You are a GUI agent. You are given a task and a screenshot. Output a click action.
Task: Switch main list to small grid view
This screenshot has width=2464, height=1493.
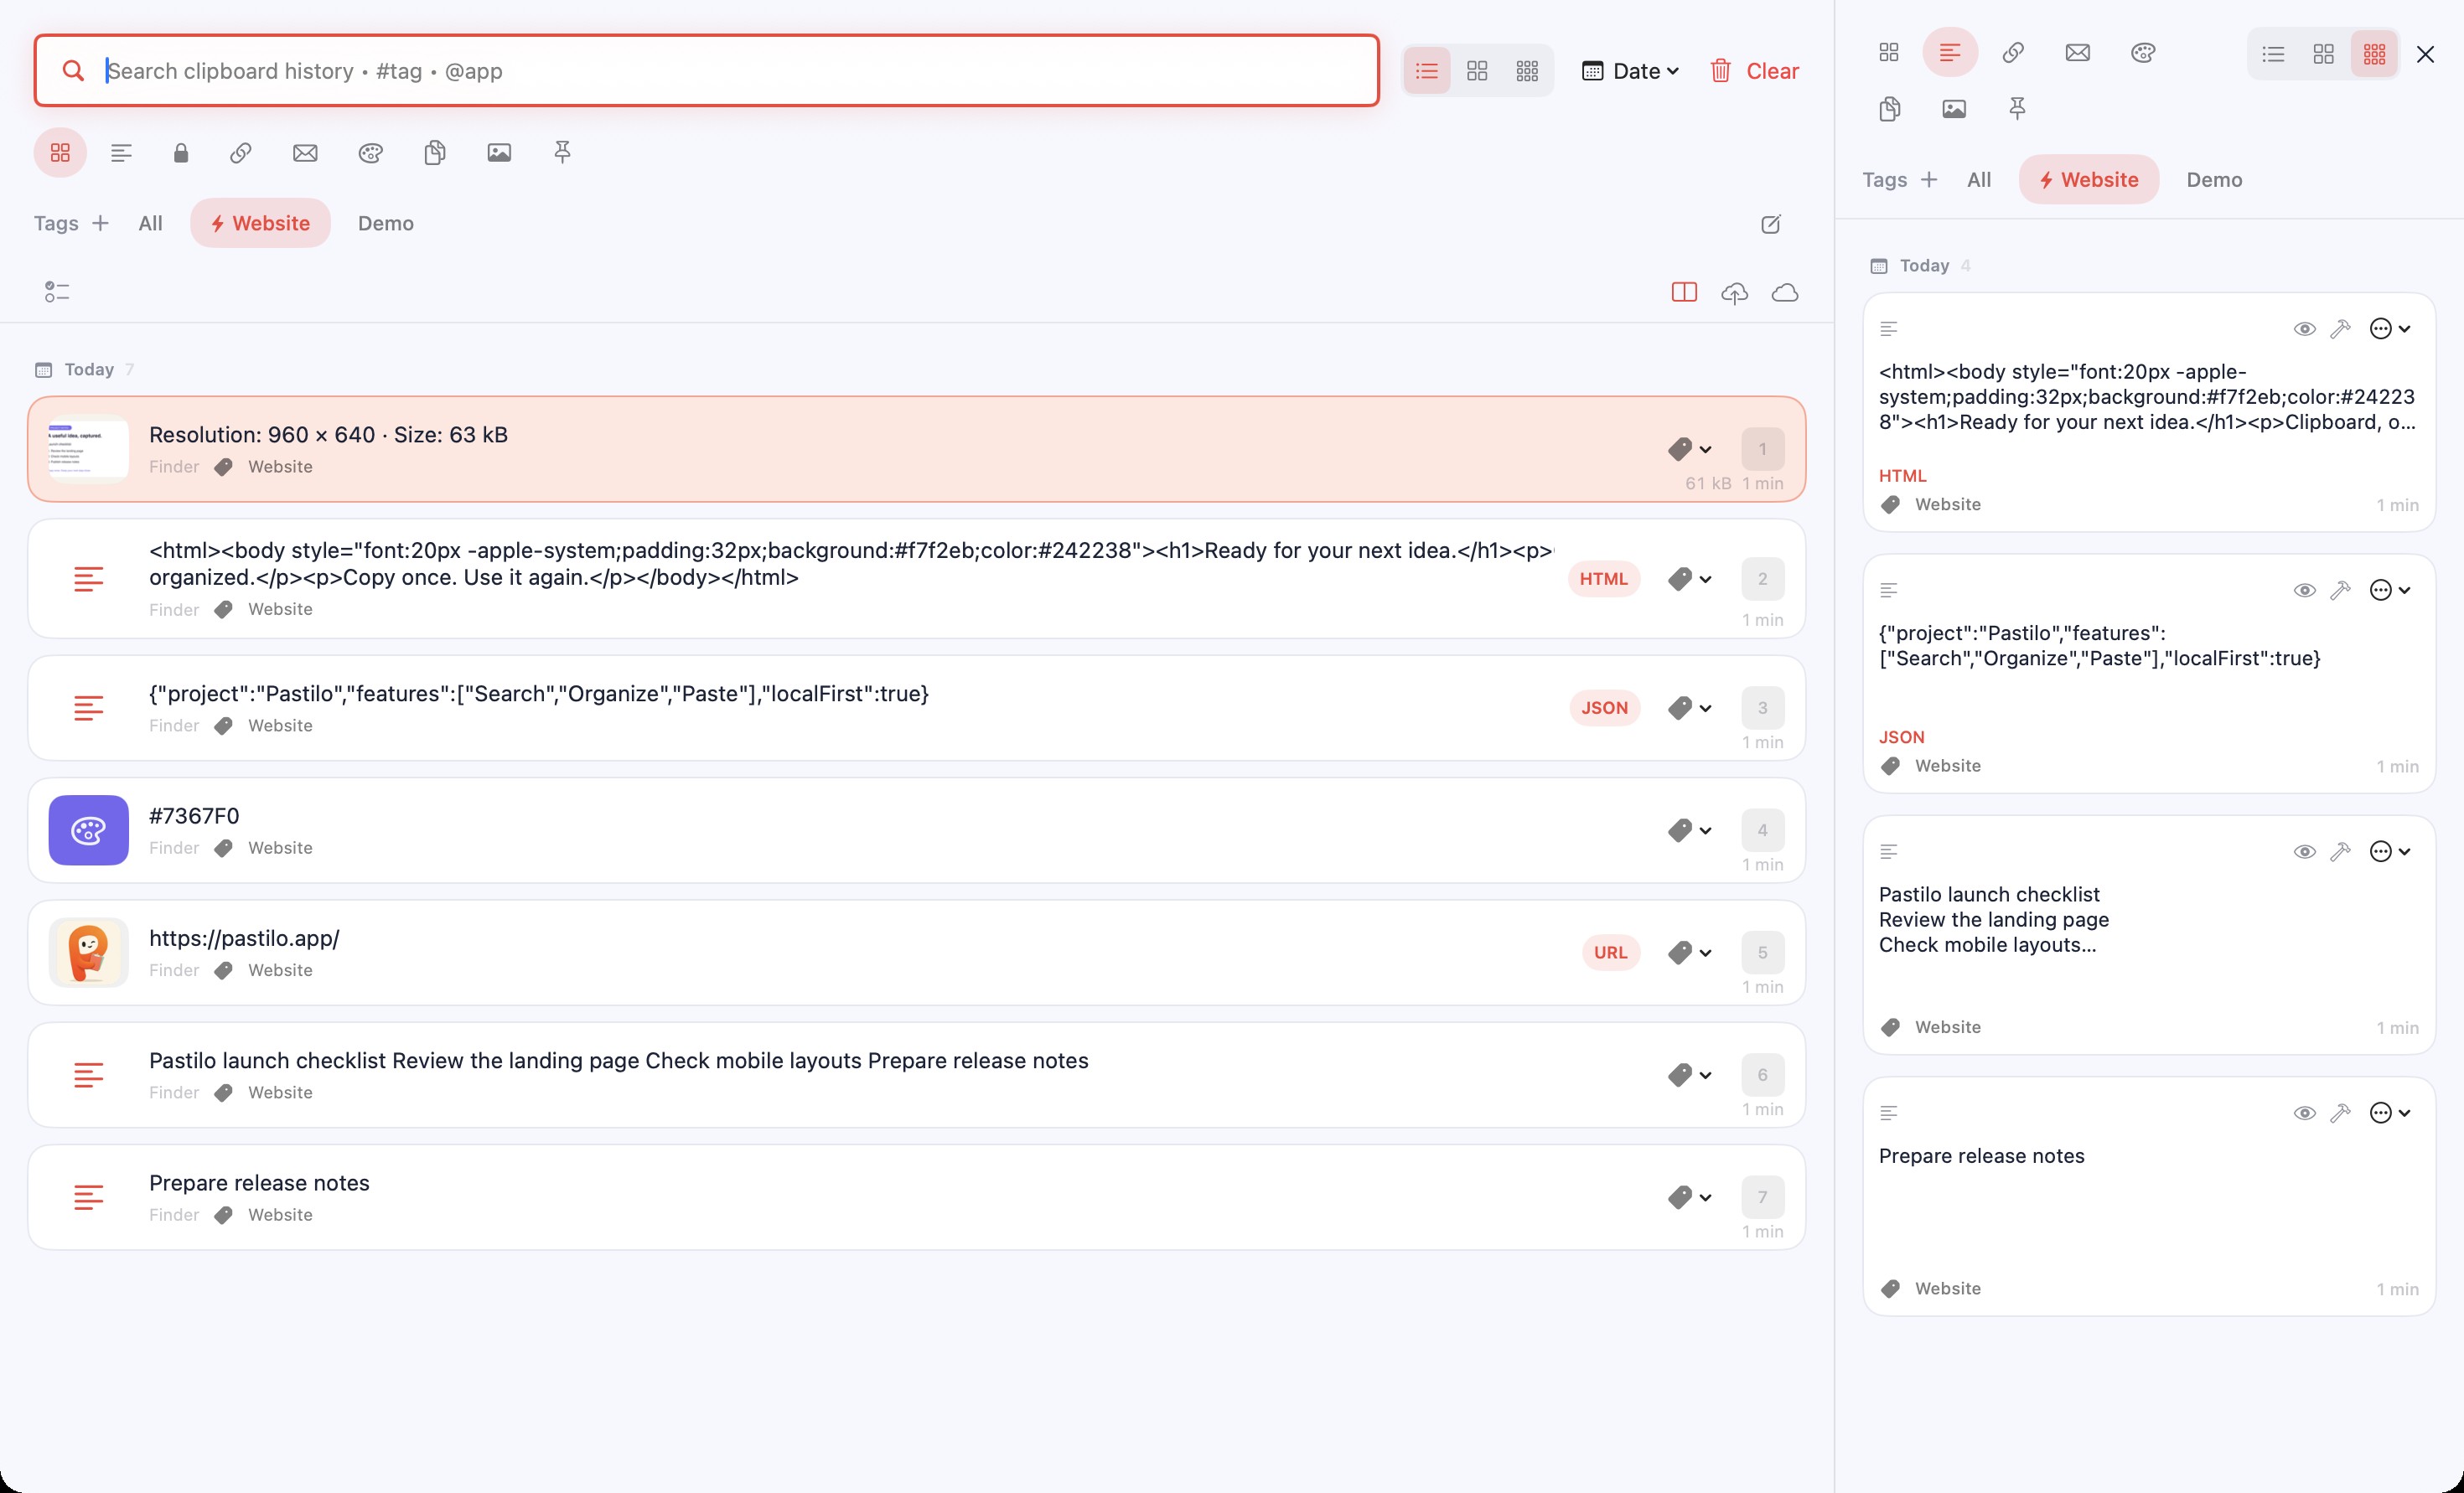(x=1527, y=71)
